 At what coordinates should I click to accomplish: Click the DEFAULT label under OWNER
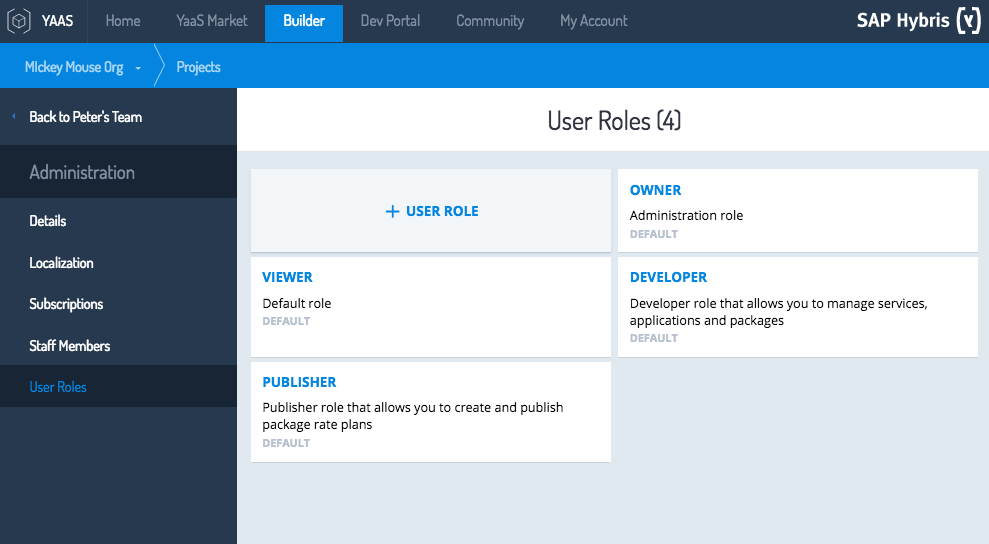653,234
